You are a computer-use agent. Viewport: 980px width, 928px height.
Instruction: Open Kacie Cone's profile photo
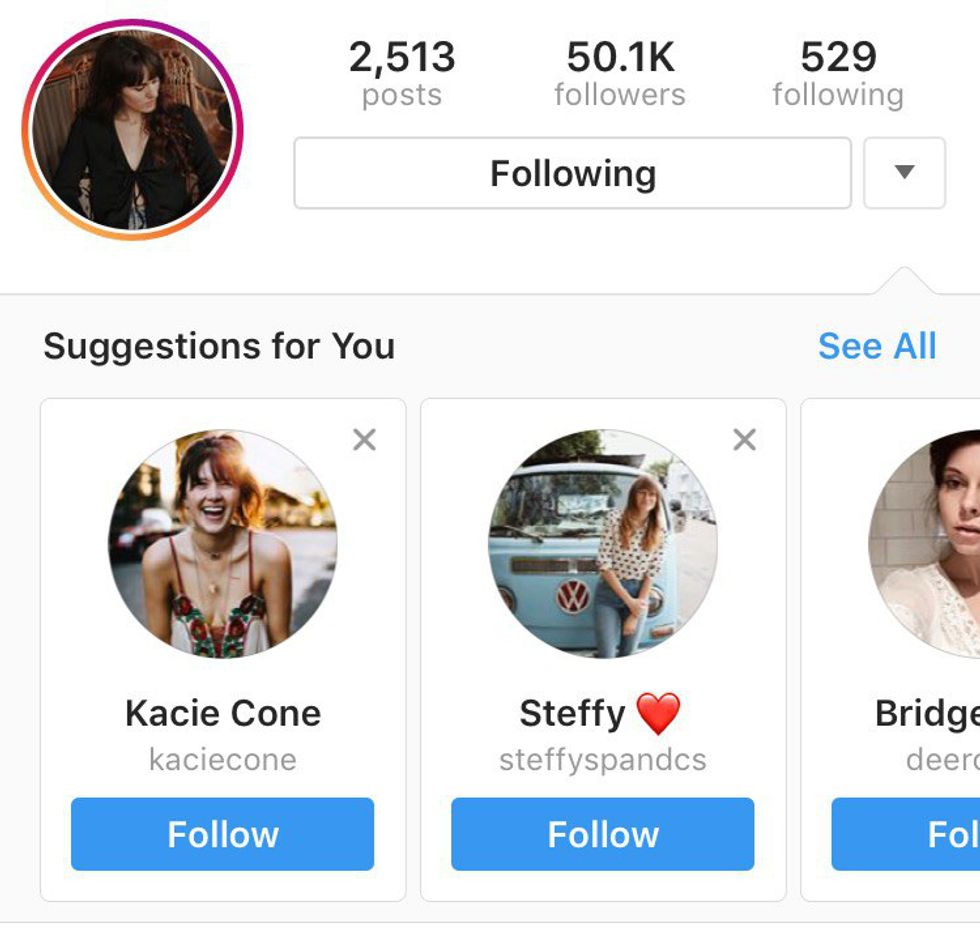click(223, 544)
